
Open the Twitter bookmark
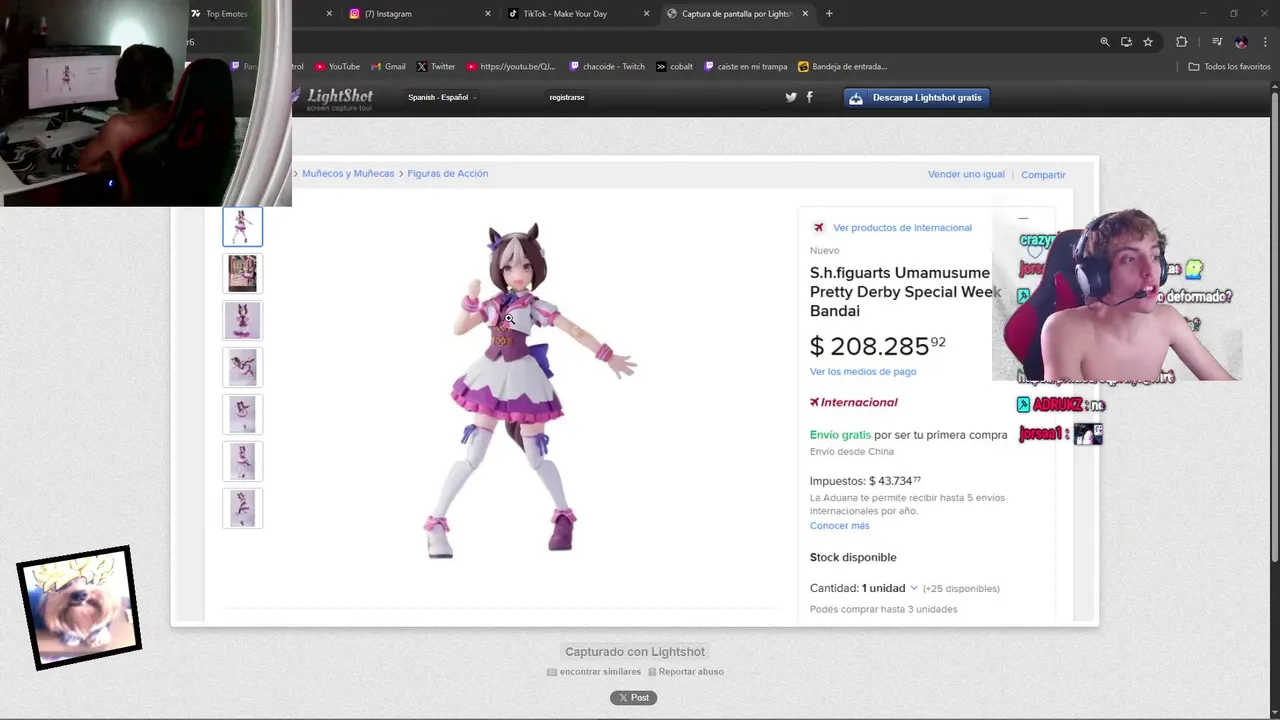435,67
